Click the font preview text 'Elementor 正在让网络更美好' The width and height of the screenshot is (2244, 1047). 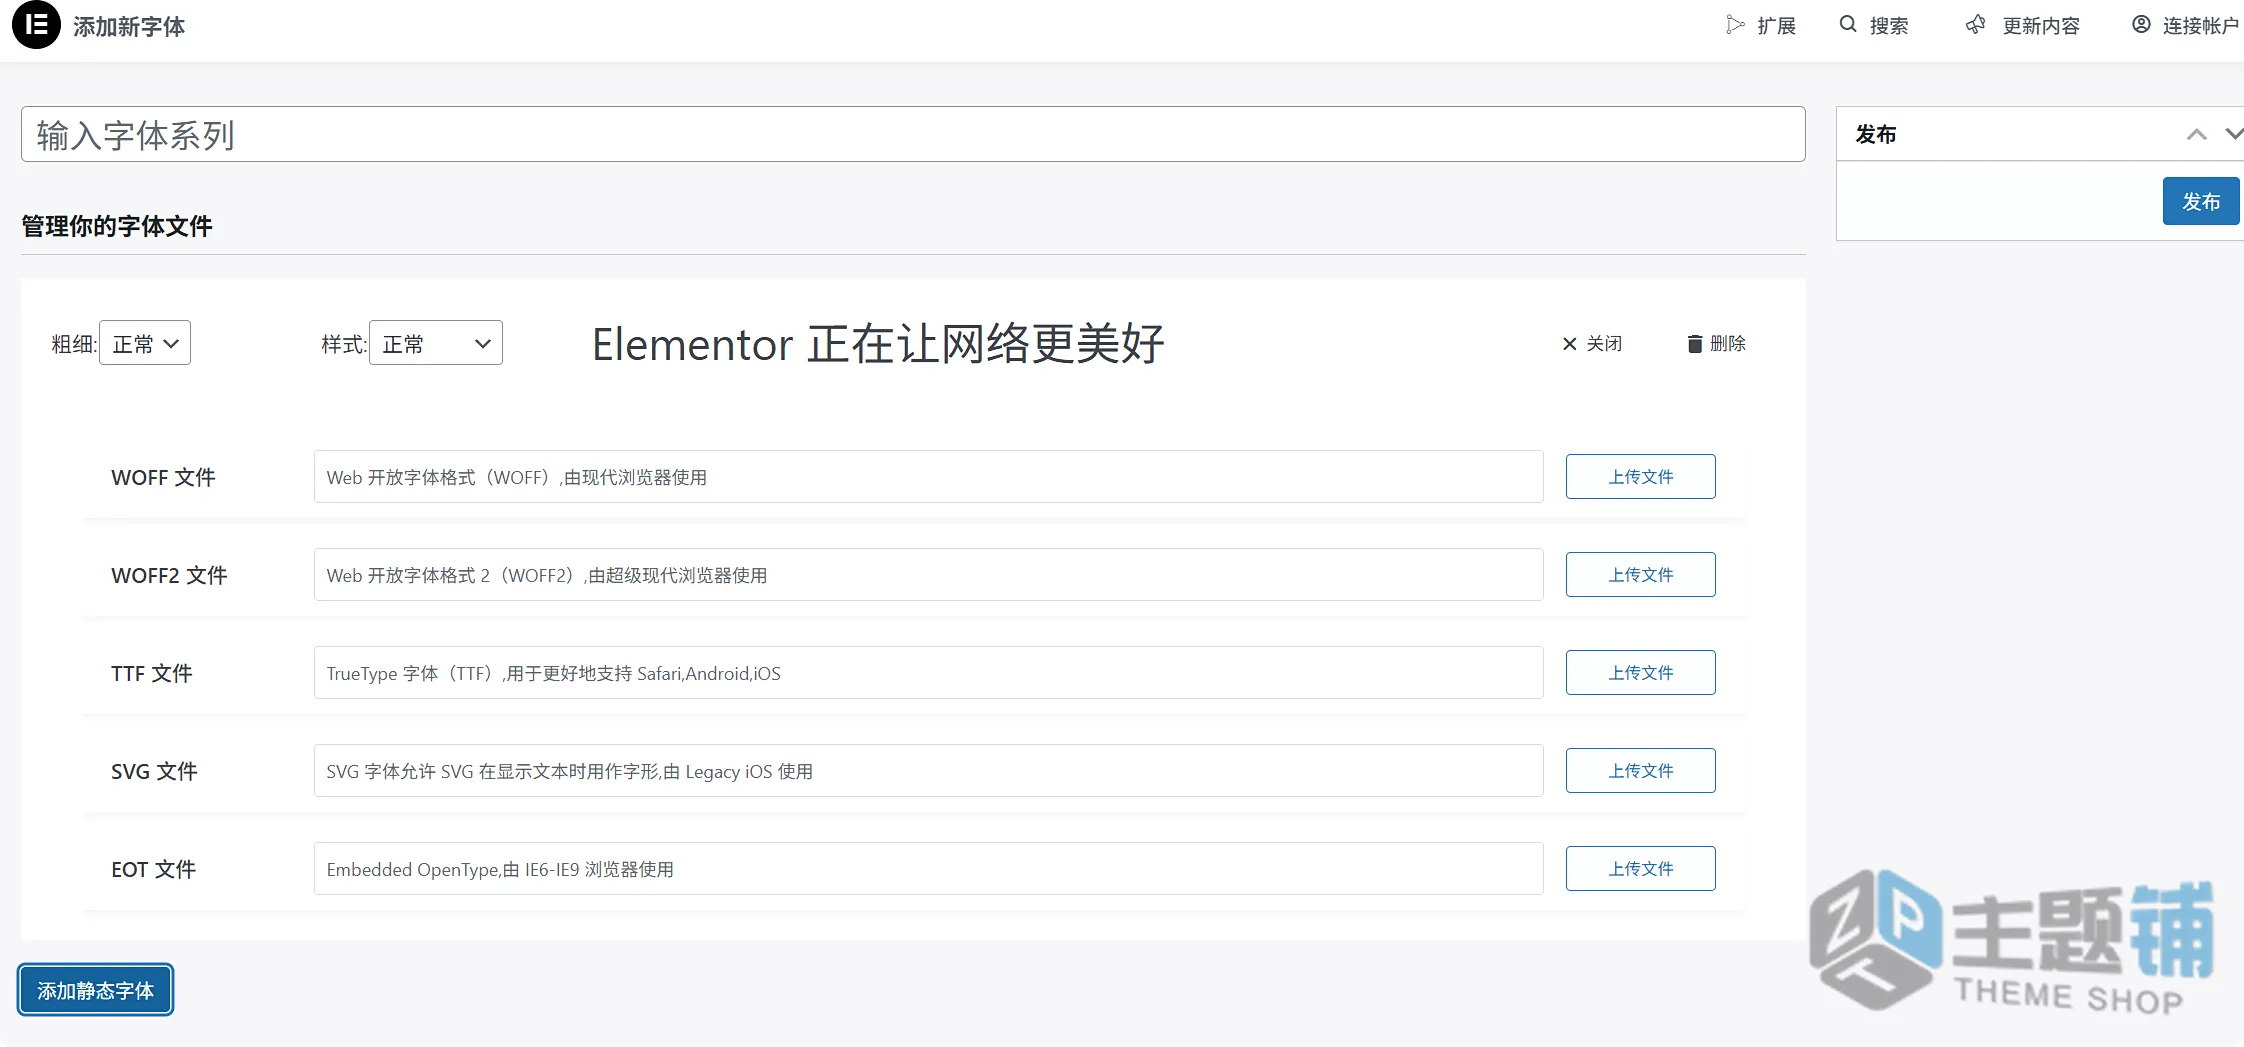[x=878, y=344]
